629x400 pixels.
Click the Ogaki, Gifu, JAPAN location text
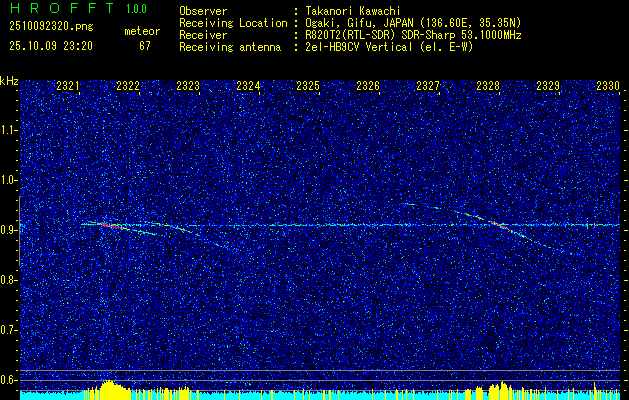(413, 23)
